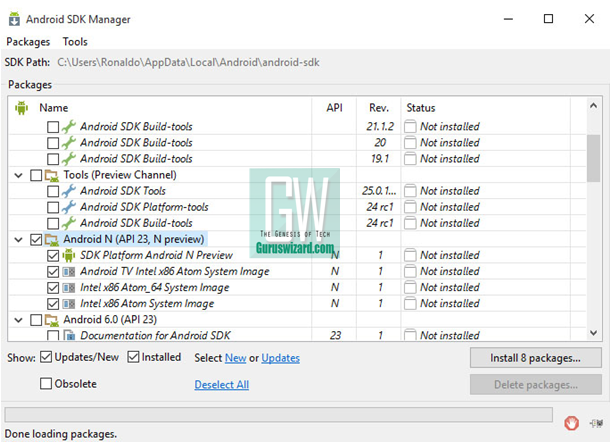Click the Rev. column header
Image resolution: width=612 pixels, height=446 pixels.
coord(379,108)
